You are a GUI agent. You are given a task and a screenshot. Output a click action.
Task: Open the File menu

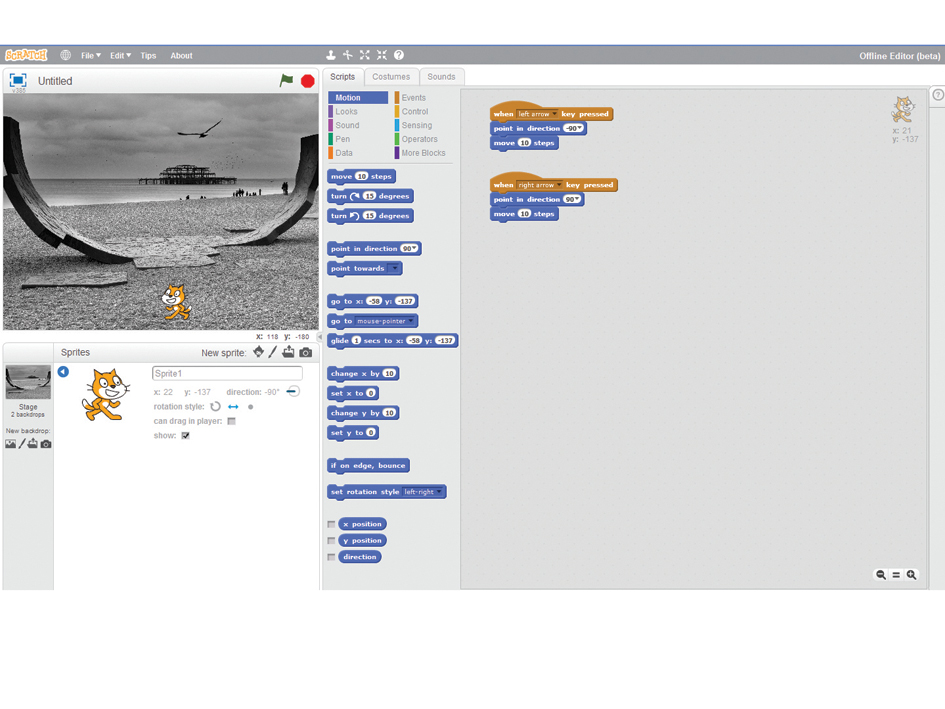pos(91,55)
